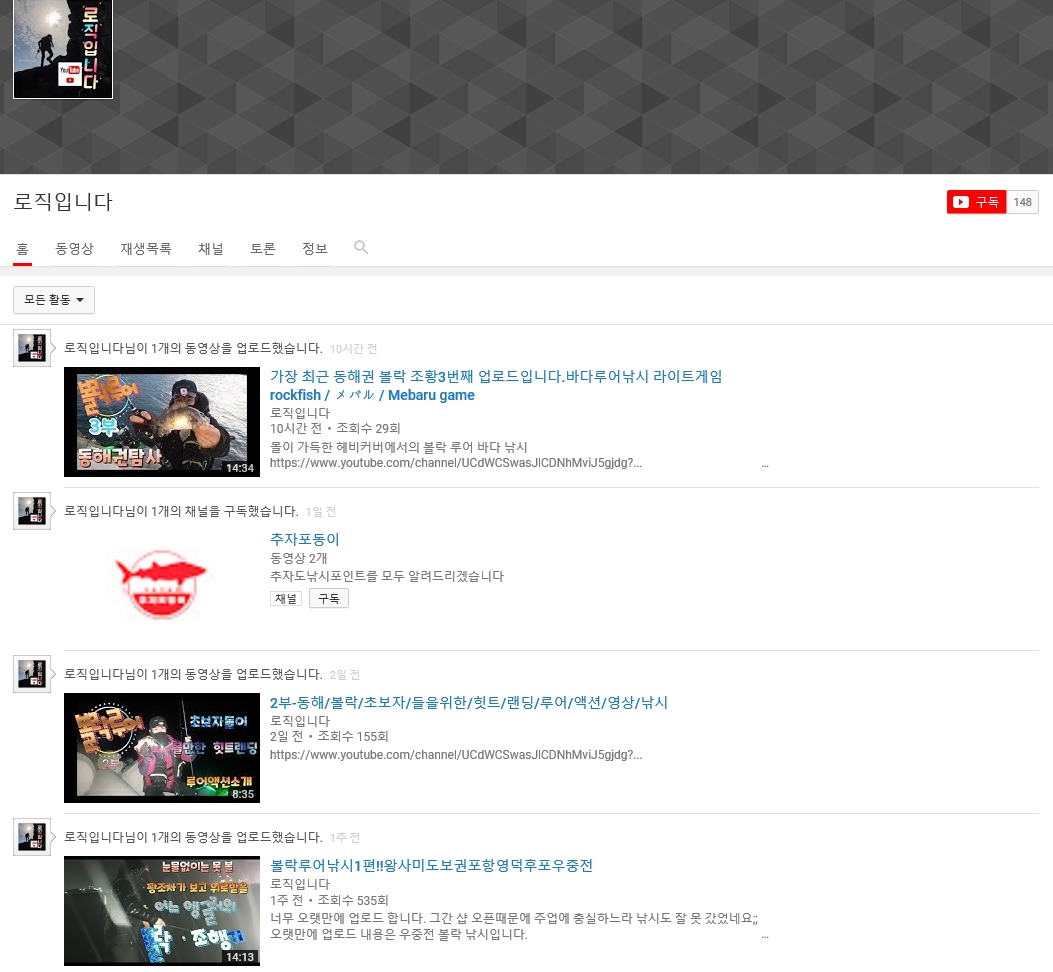Click the avatar beside the first upload activity
Image resolution: width=1053 pixels, height=972 pixels.
point(32,348)
